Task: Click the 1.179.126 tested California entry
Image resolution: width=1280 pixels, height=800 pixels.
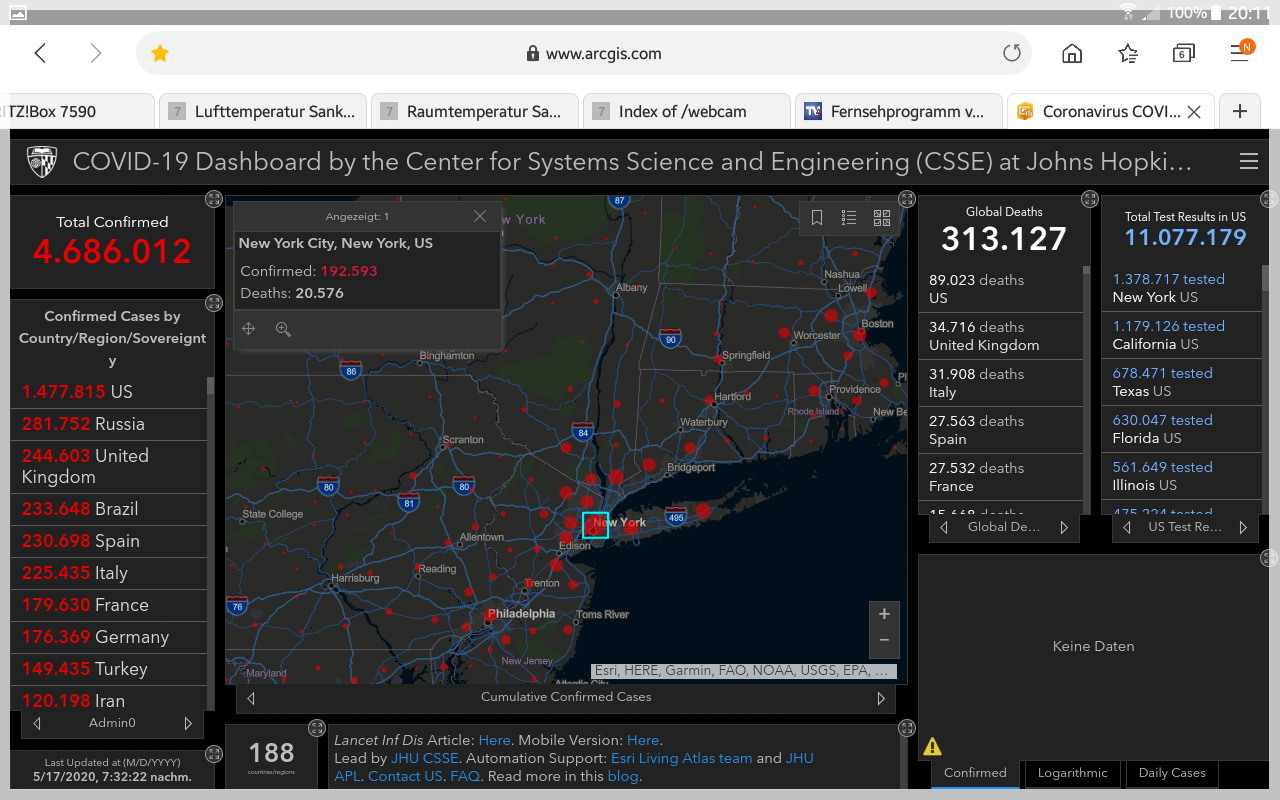Action: (x=1182, y=335)
